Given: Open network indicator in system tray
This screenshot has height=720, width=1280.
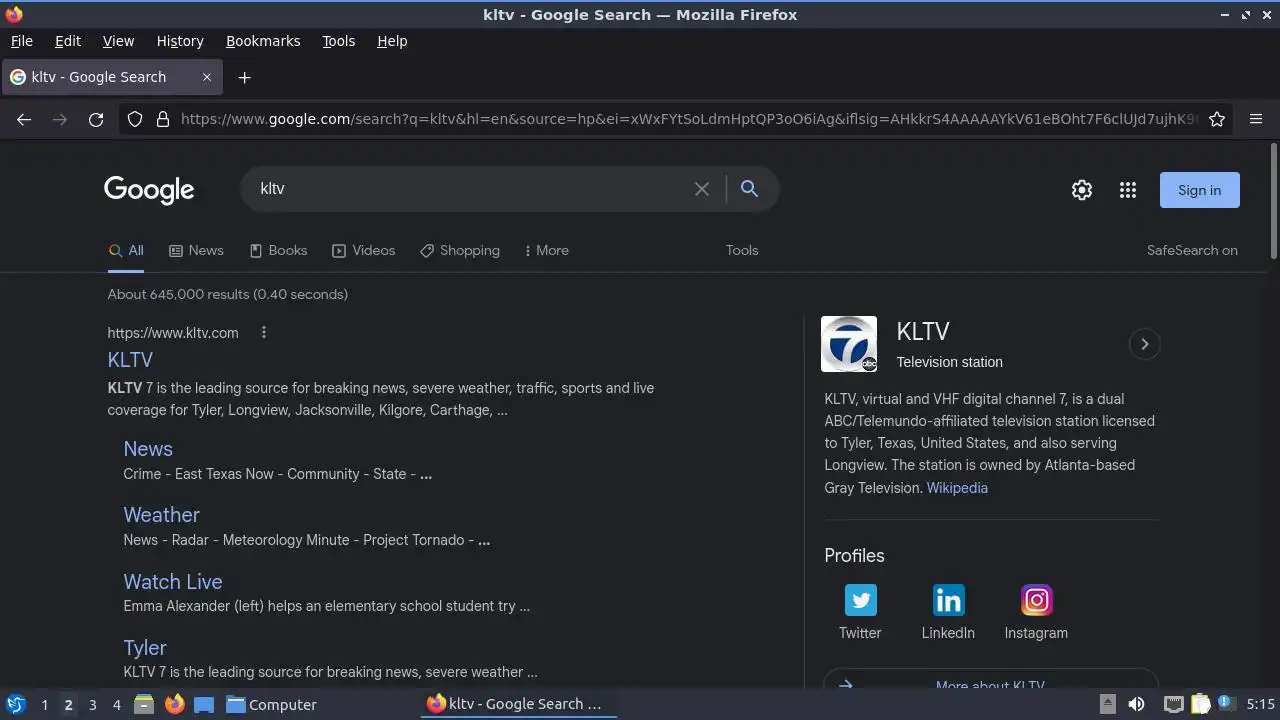Looking at the screenshot, I should (1174, 704).
